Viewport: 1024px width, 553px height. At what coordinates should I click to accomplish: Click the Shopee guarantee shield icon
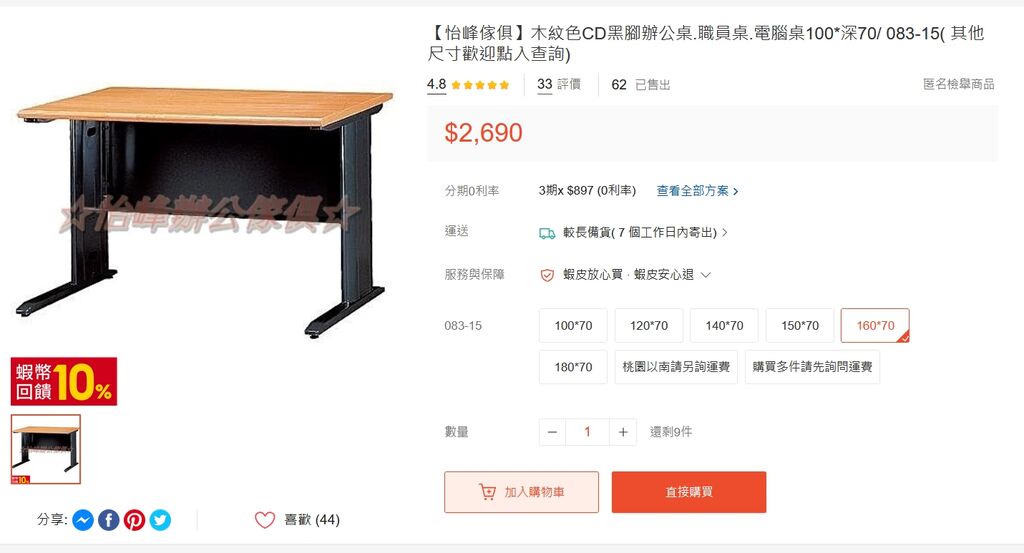pyautogui.click(x=547, y=275)
